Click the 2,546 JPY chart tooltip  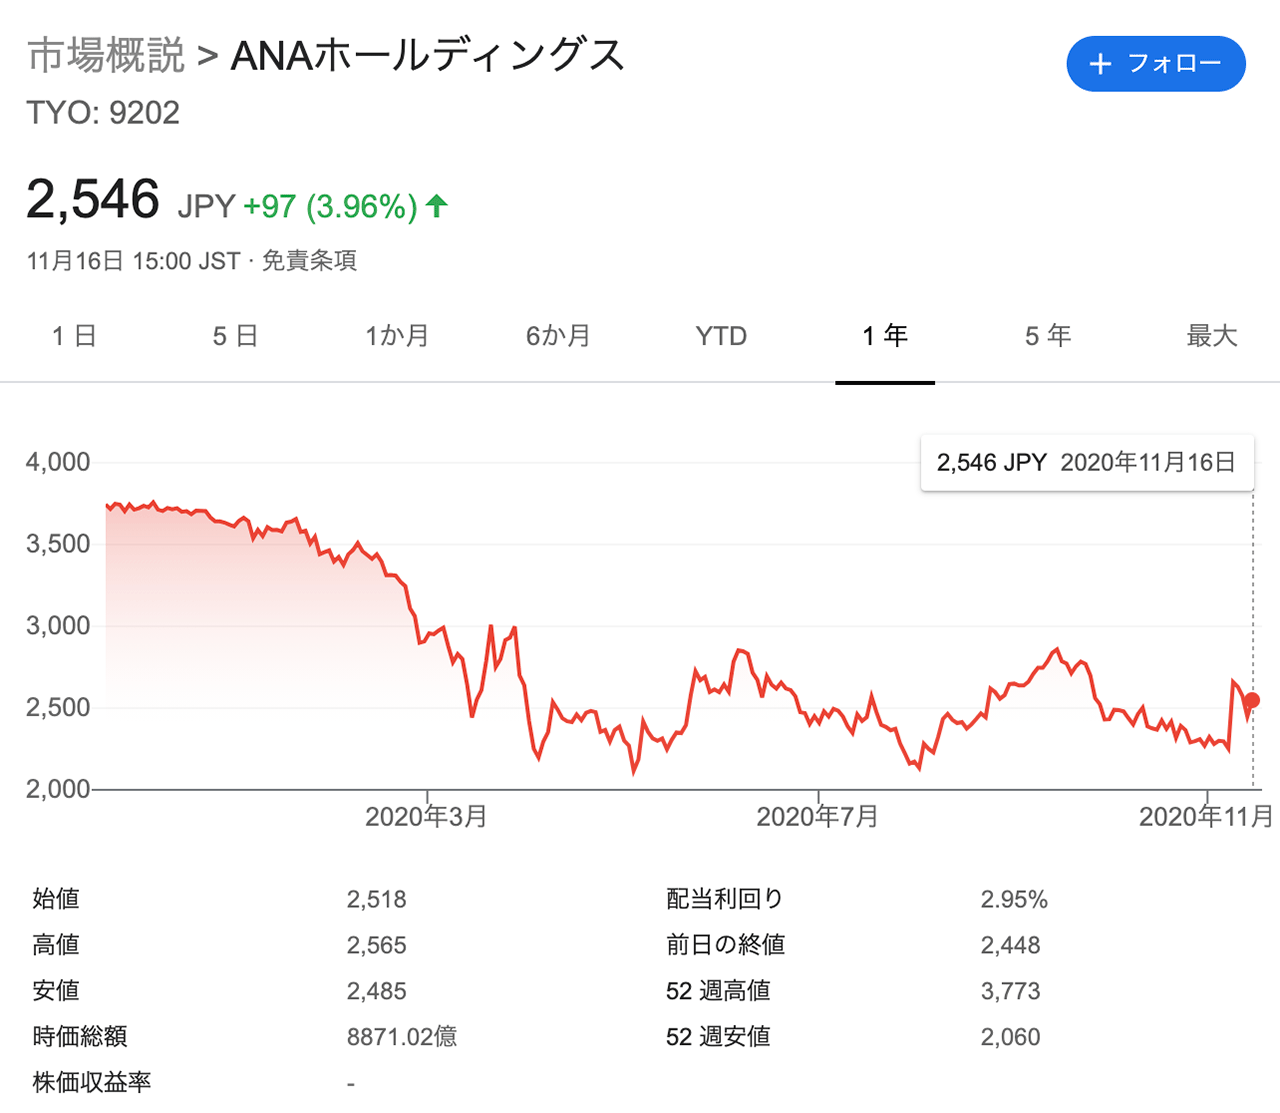[1087, 463]
